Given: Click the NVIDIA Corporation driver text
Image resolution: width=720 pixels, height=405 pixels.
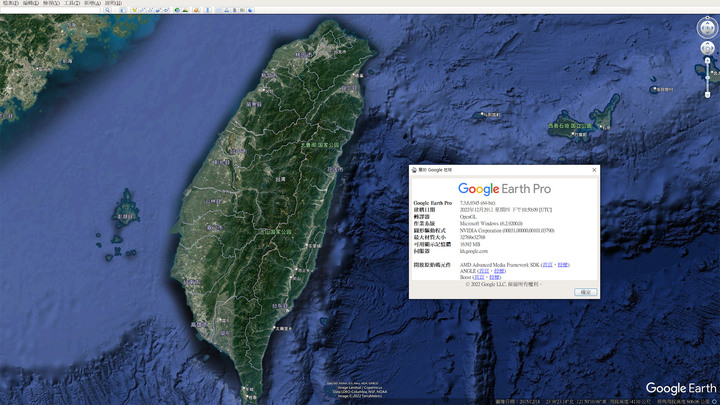Looking at the screenshot, I should [507, 231].
